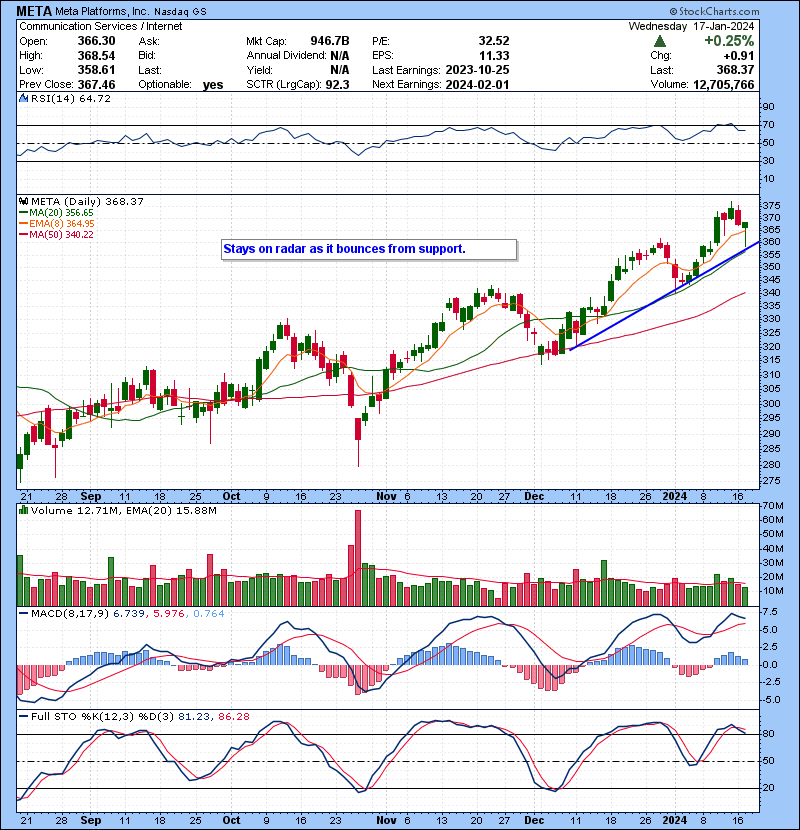Click the +0.25% percent change
Screen dimensions: 800x830
(x=729, y=41)
